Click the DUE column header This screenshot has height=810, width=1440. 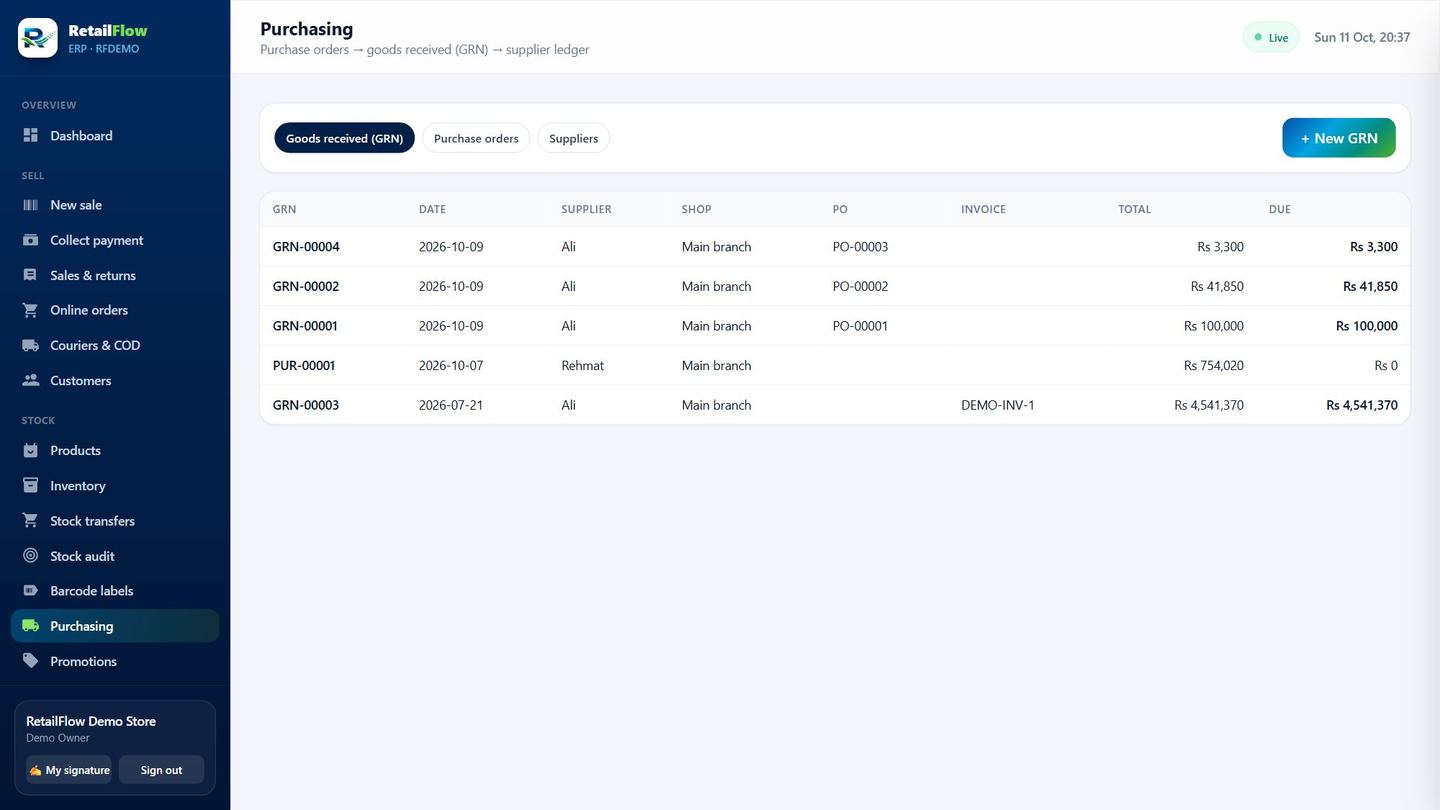[x=1280, y=209]
